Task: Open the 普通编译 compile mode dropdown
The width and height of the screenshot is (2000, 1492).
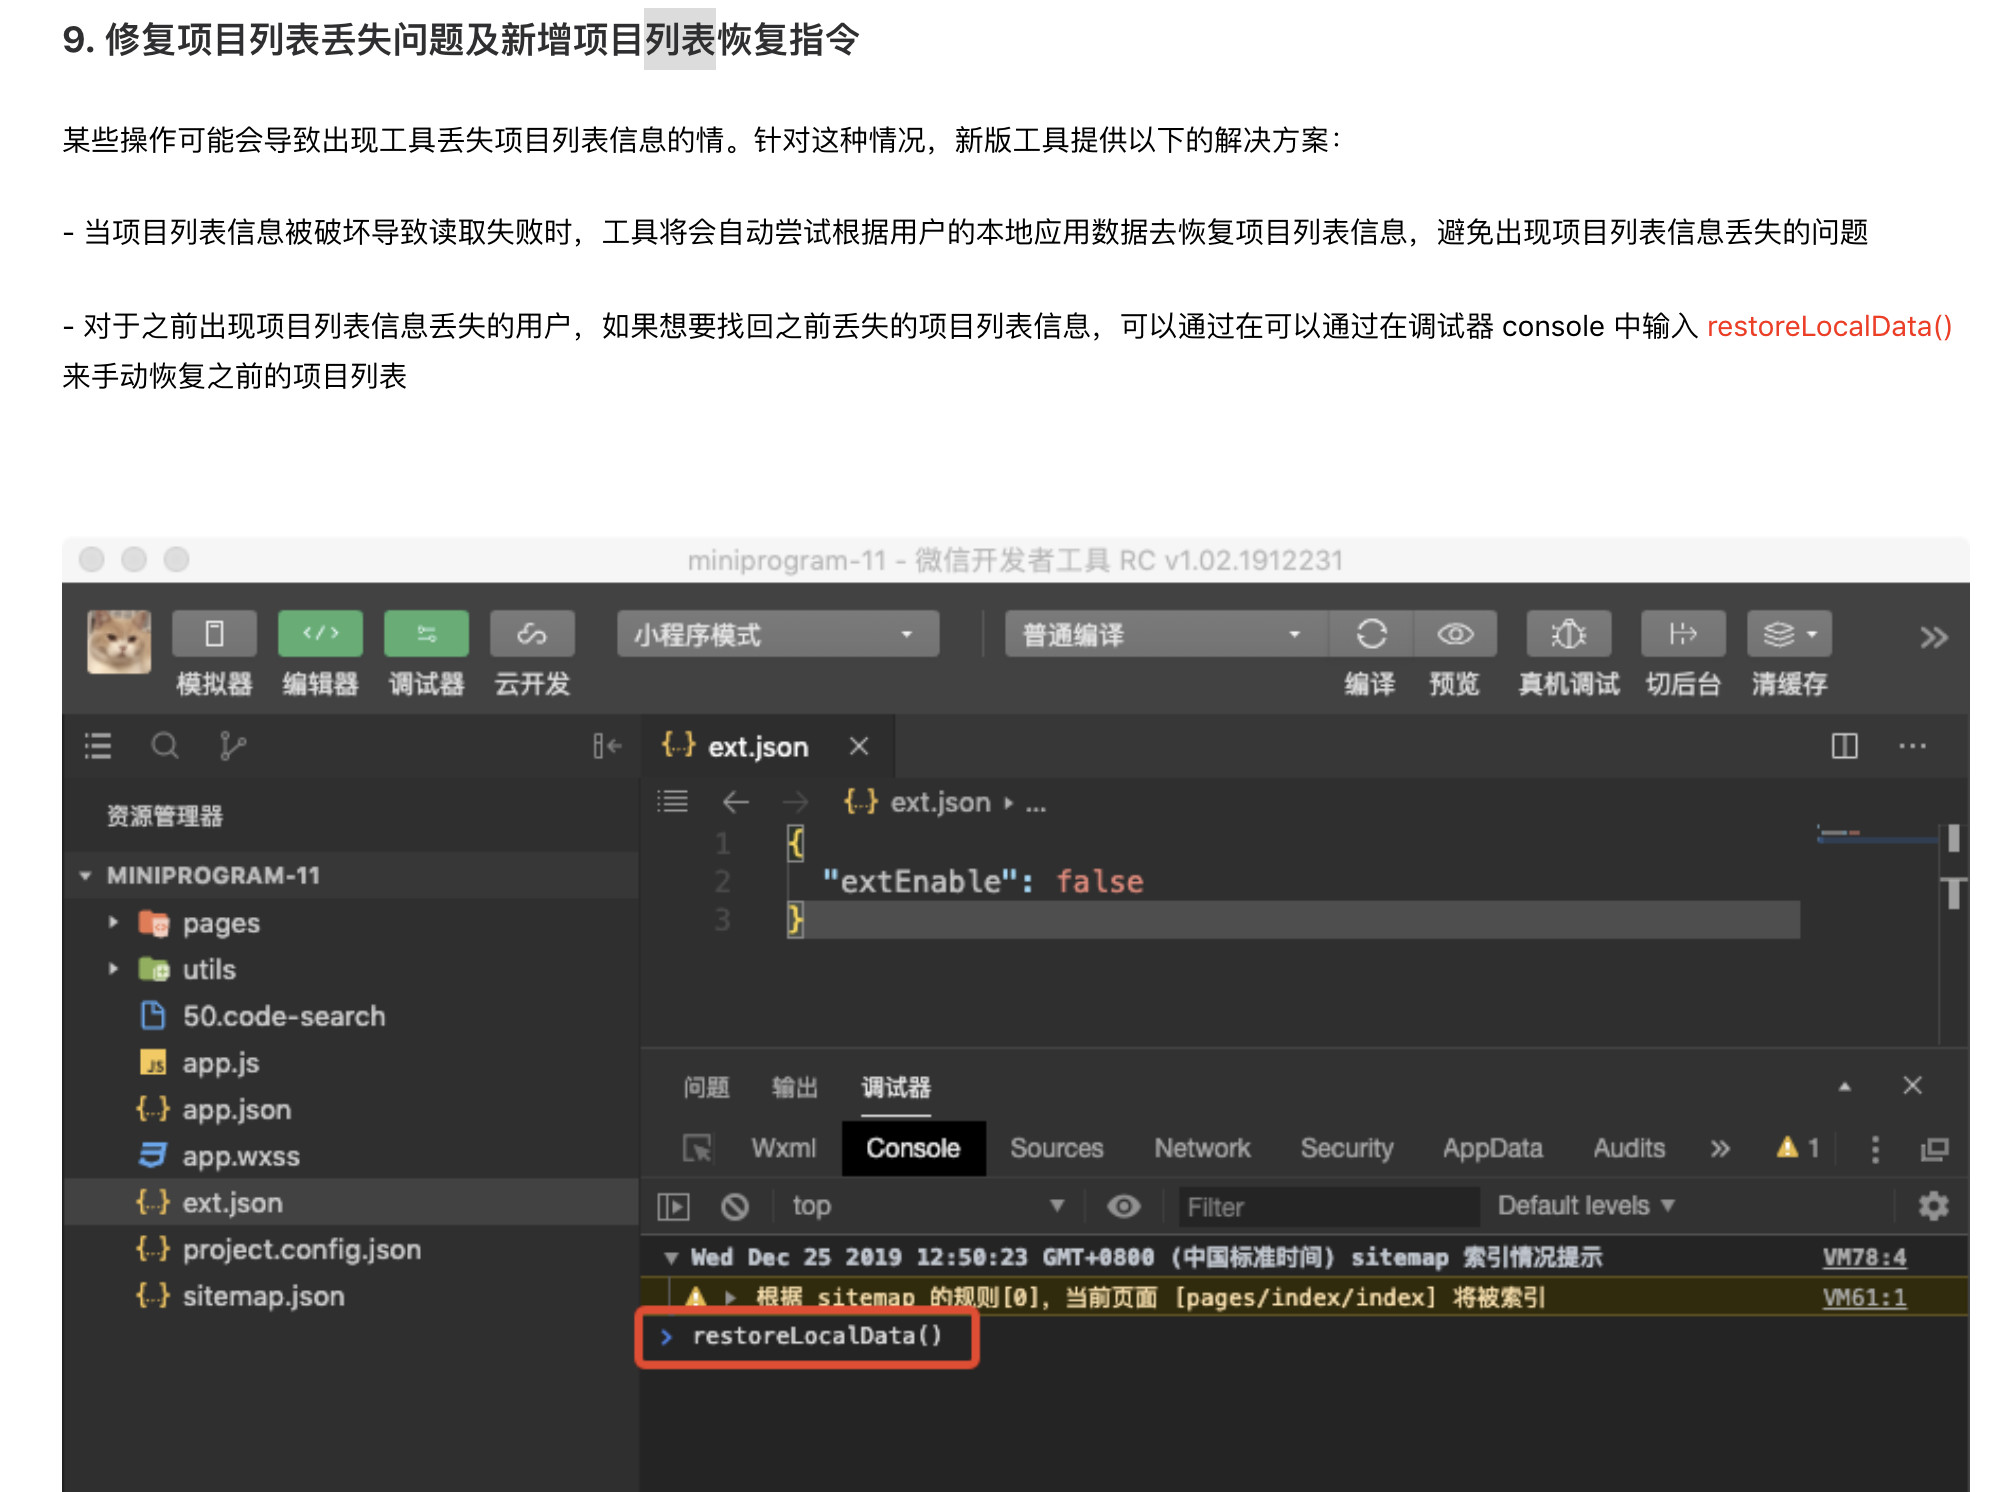Action: click(1164, 634)
